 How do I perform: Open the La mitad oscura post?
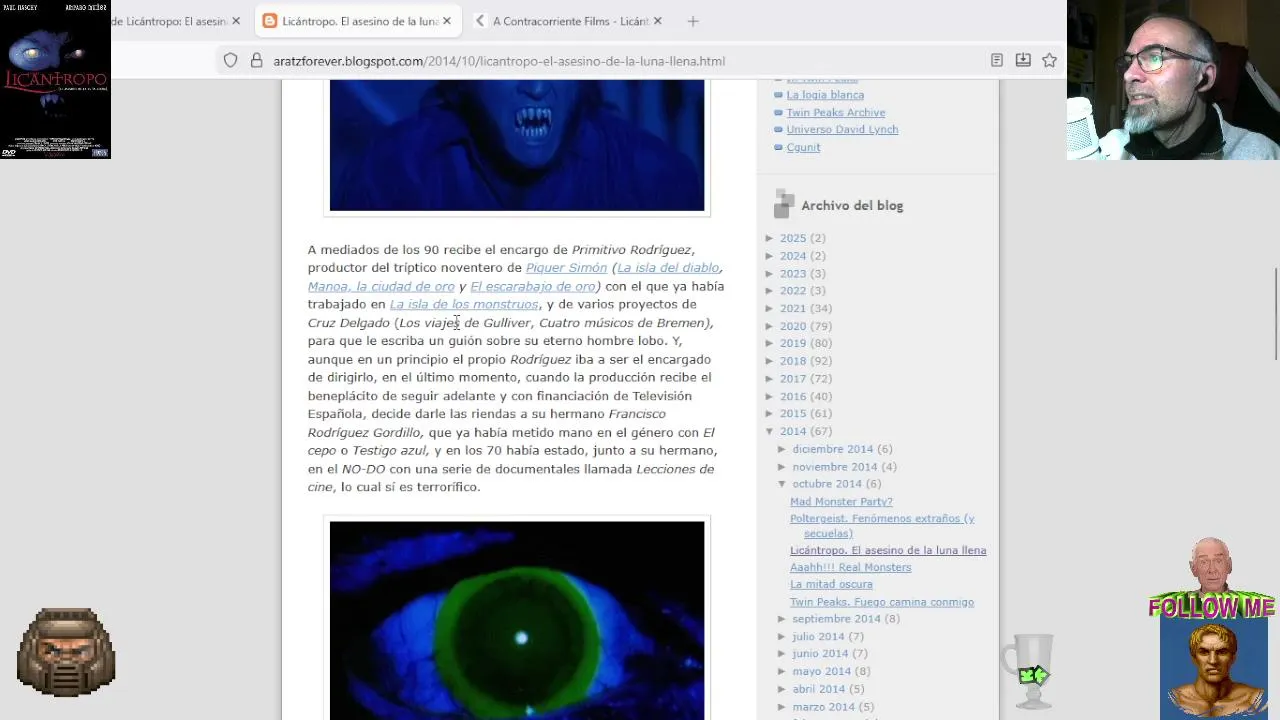point(831,584)
